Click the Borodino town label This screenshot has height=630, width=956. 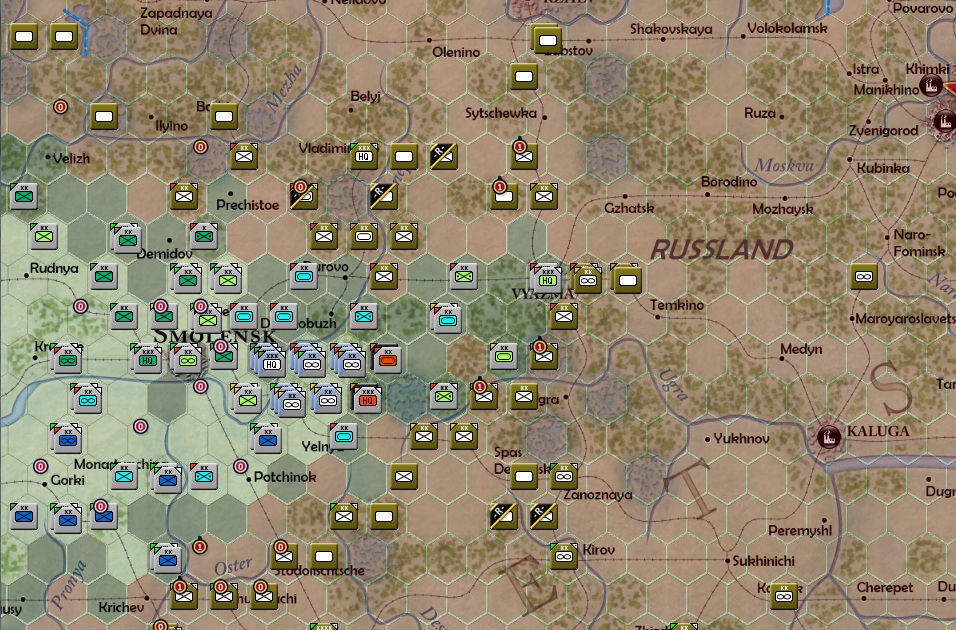729,182
